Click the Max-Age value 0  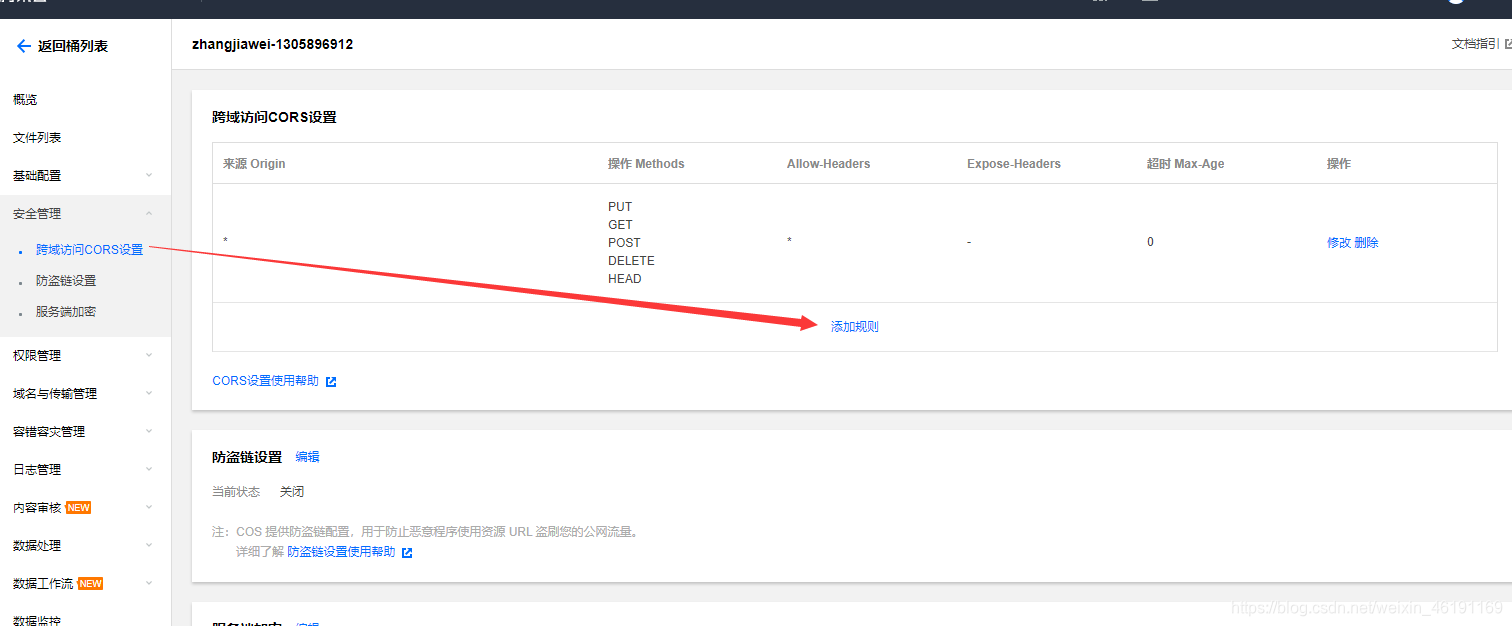(x=1150, y=242)
